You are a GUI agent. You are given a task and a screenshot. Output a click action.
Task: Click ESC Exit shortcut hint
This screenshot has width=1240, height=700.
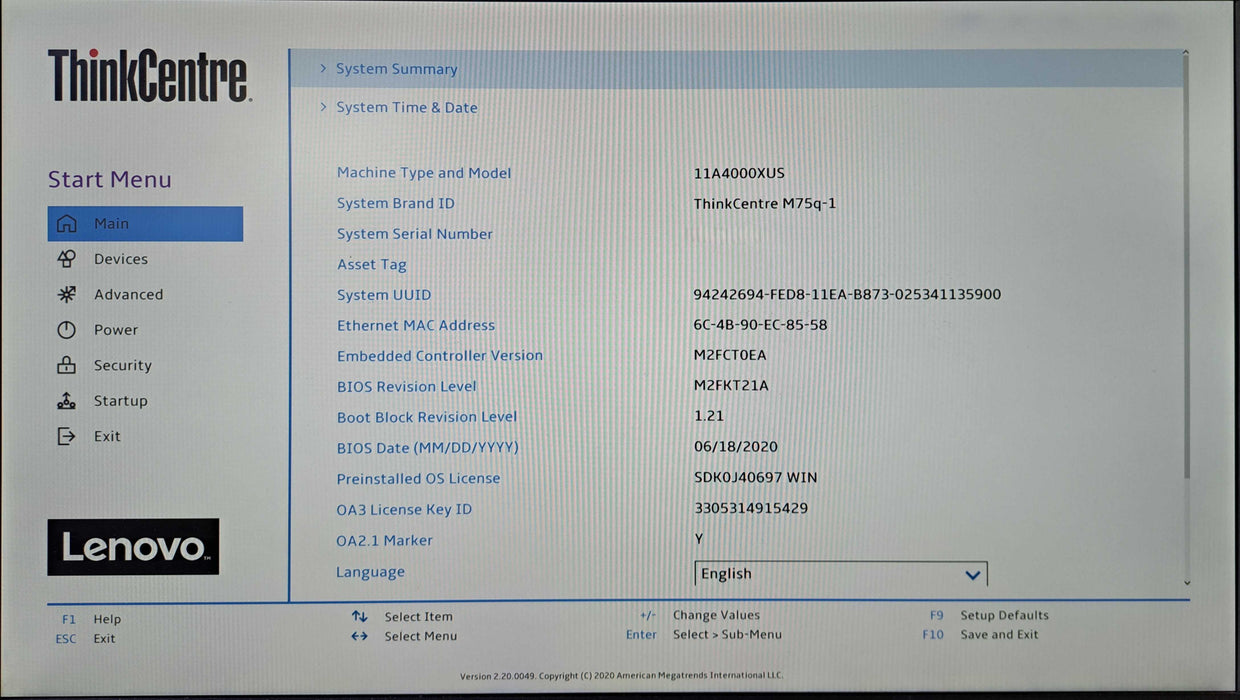point(85,638)
